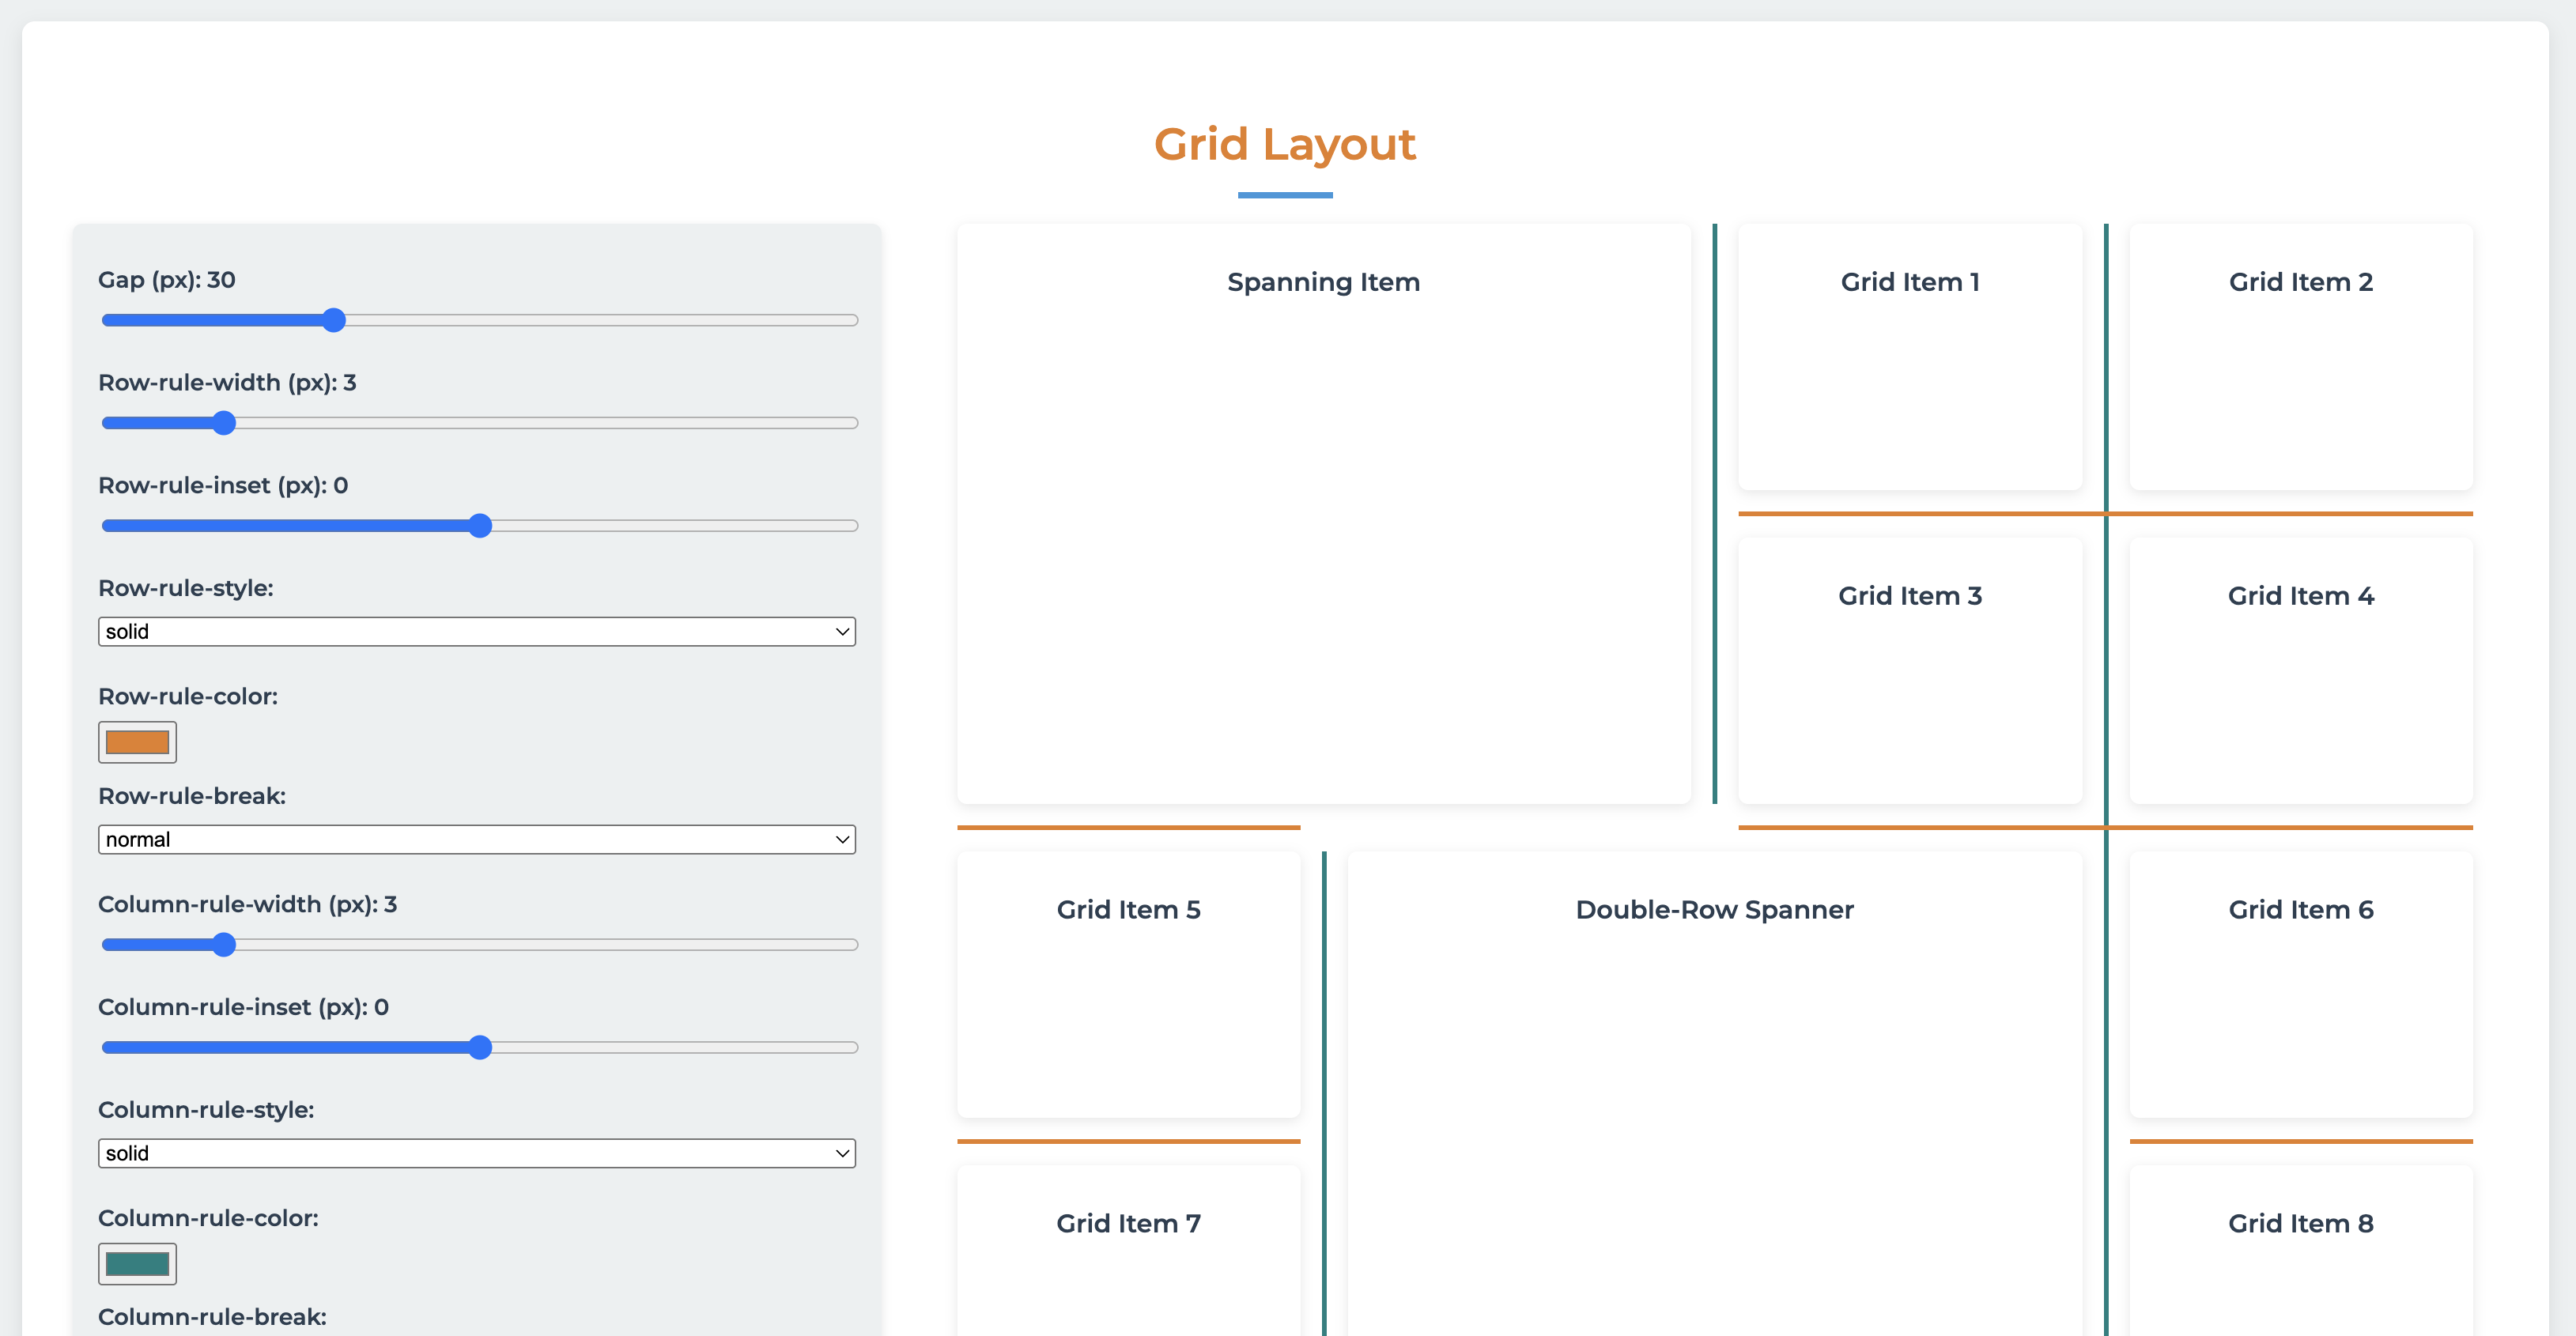Click the 'Gap (px): 30' label
The height and width of the screenshot is (1336, 2576).
tap(167, 280)
